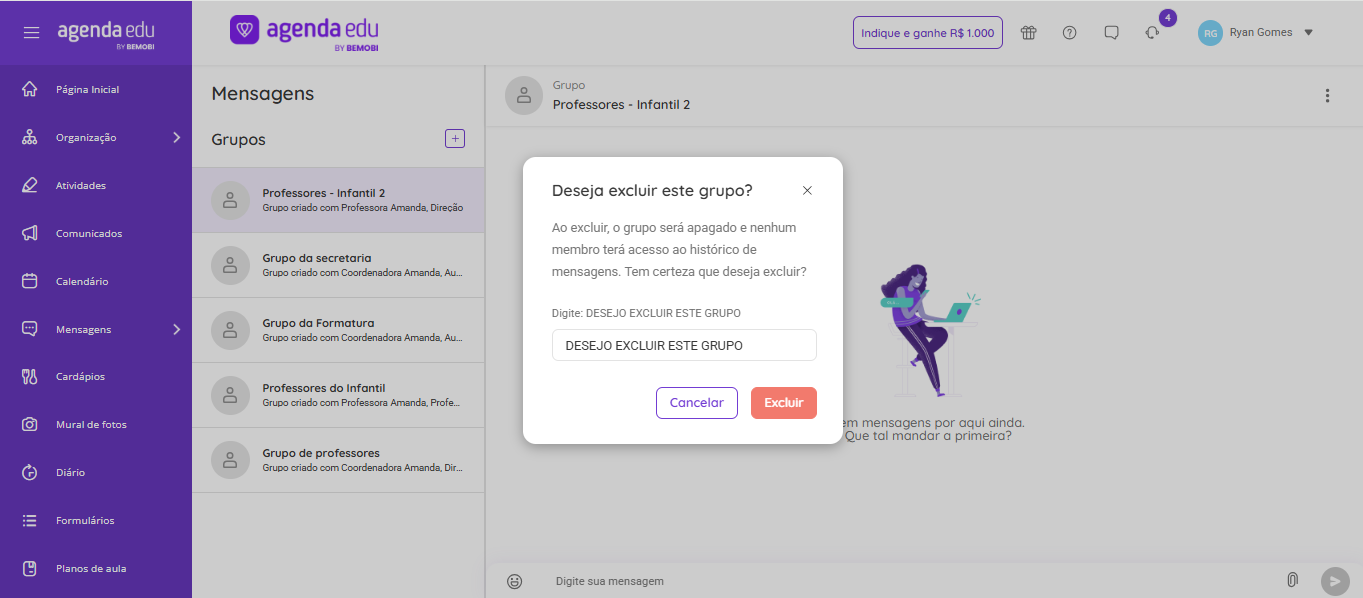
Task: Click the Grupos section heading
Action: tap(239, 139)
